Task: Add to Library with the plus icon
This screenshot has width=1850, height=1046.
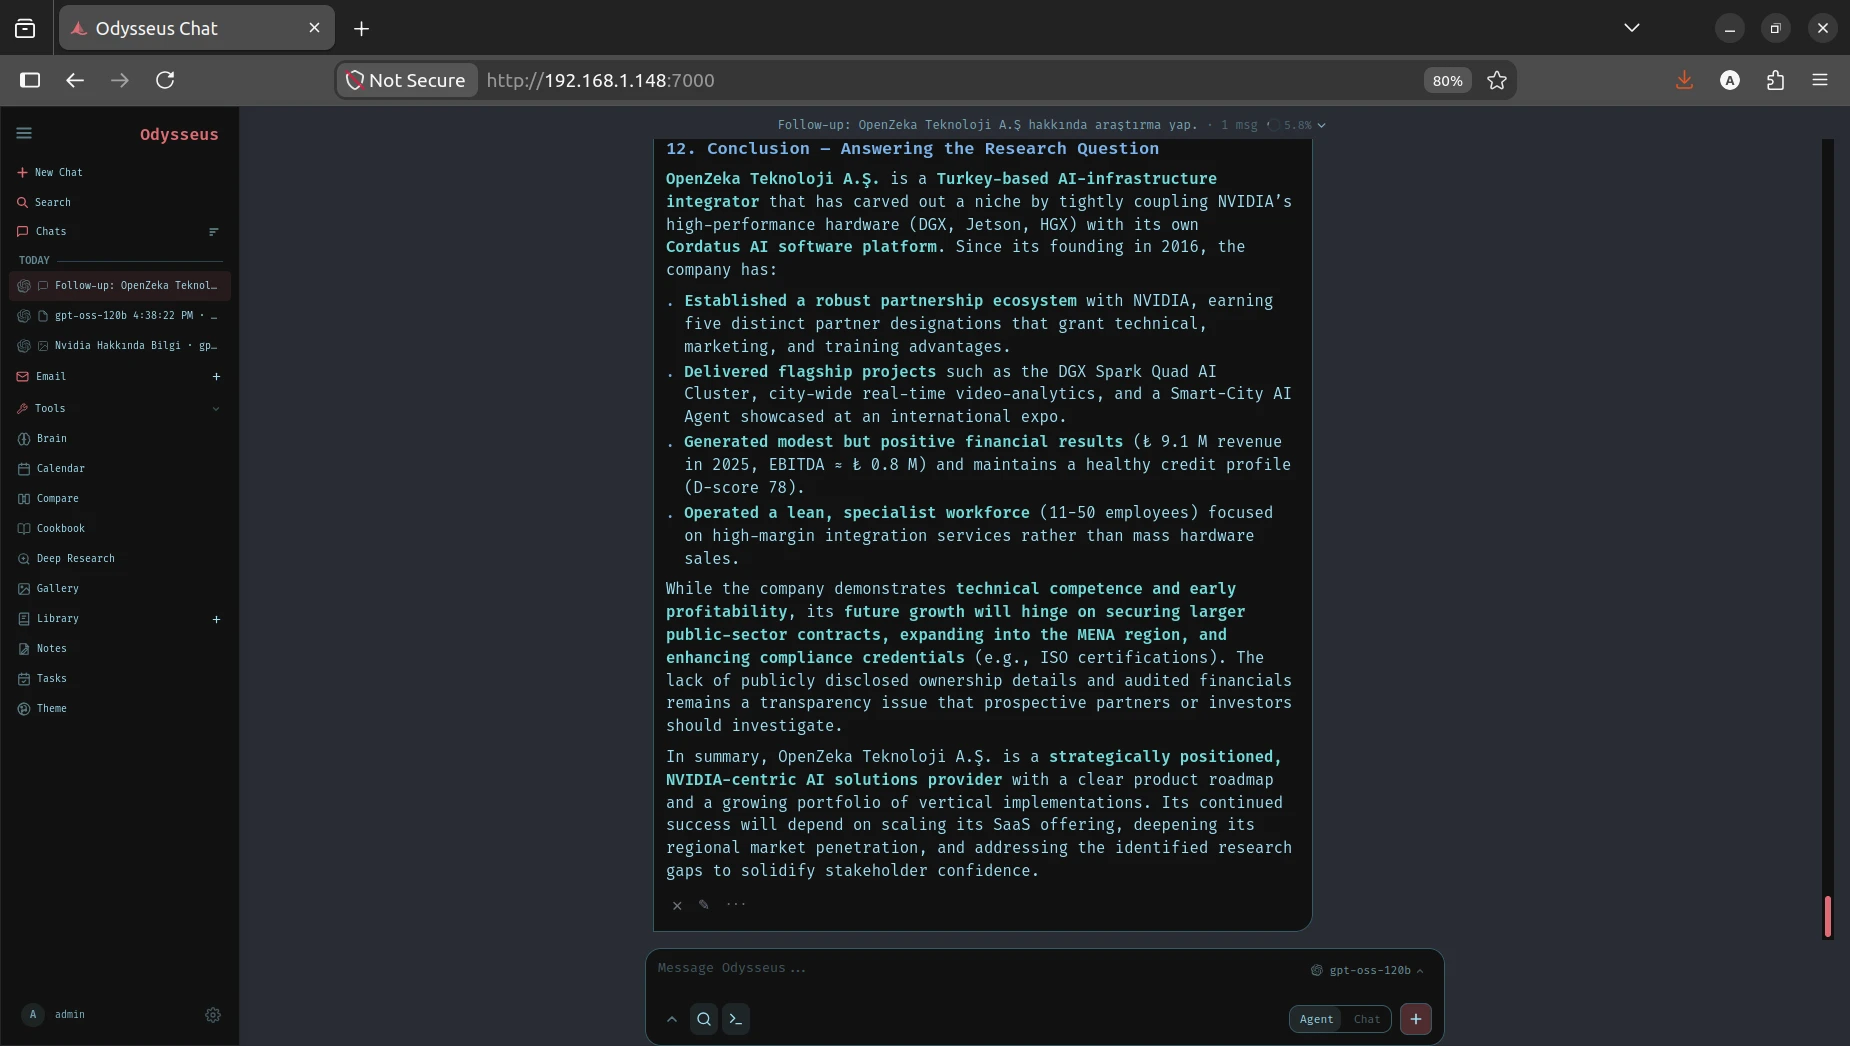Action: click(216, 620)
